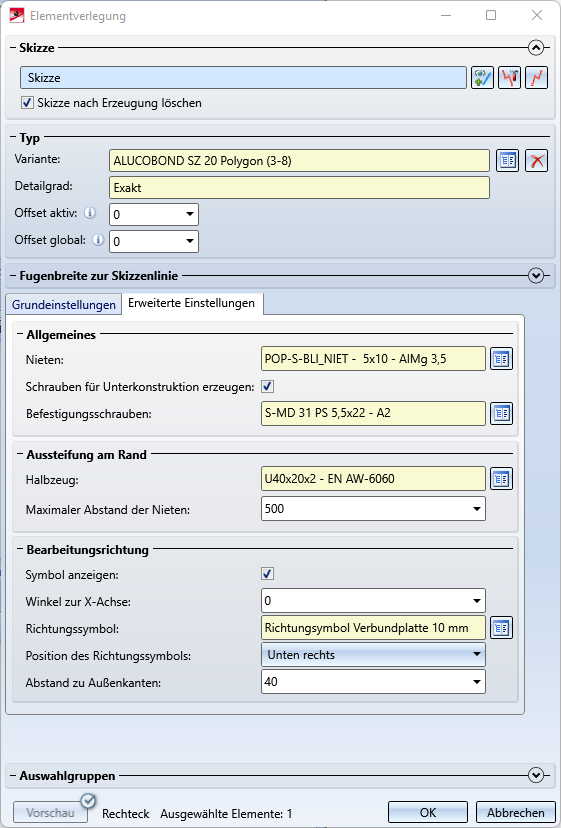The image size is (561, 828).
Task: Click the select sketch icon next to Skizze field
Action: tap(482, 78)
